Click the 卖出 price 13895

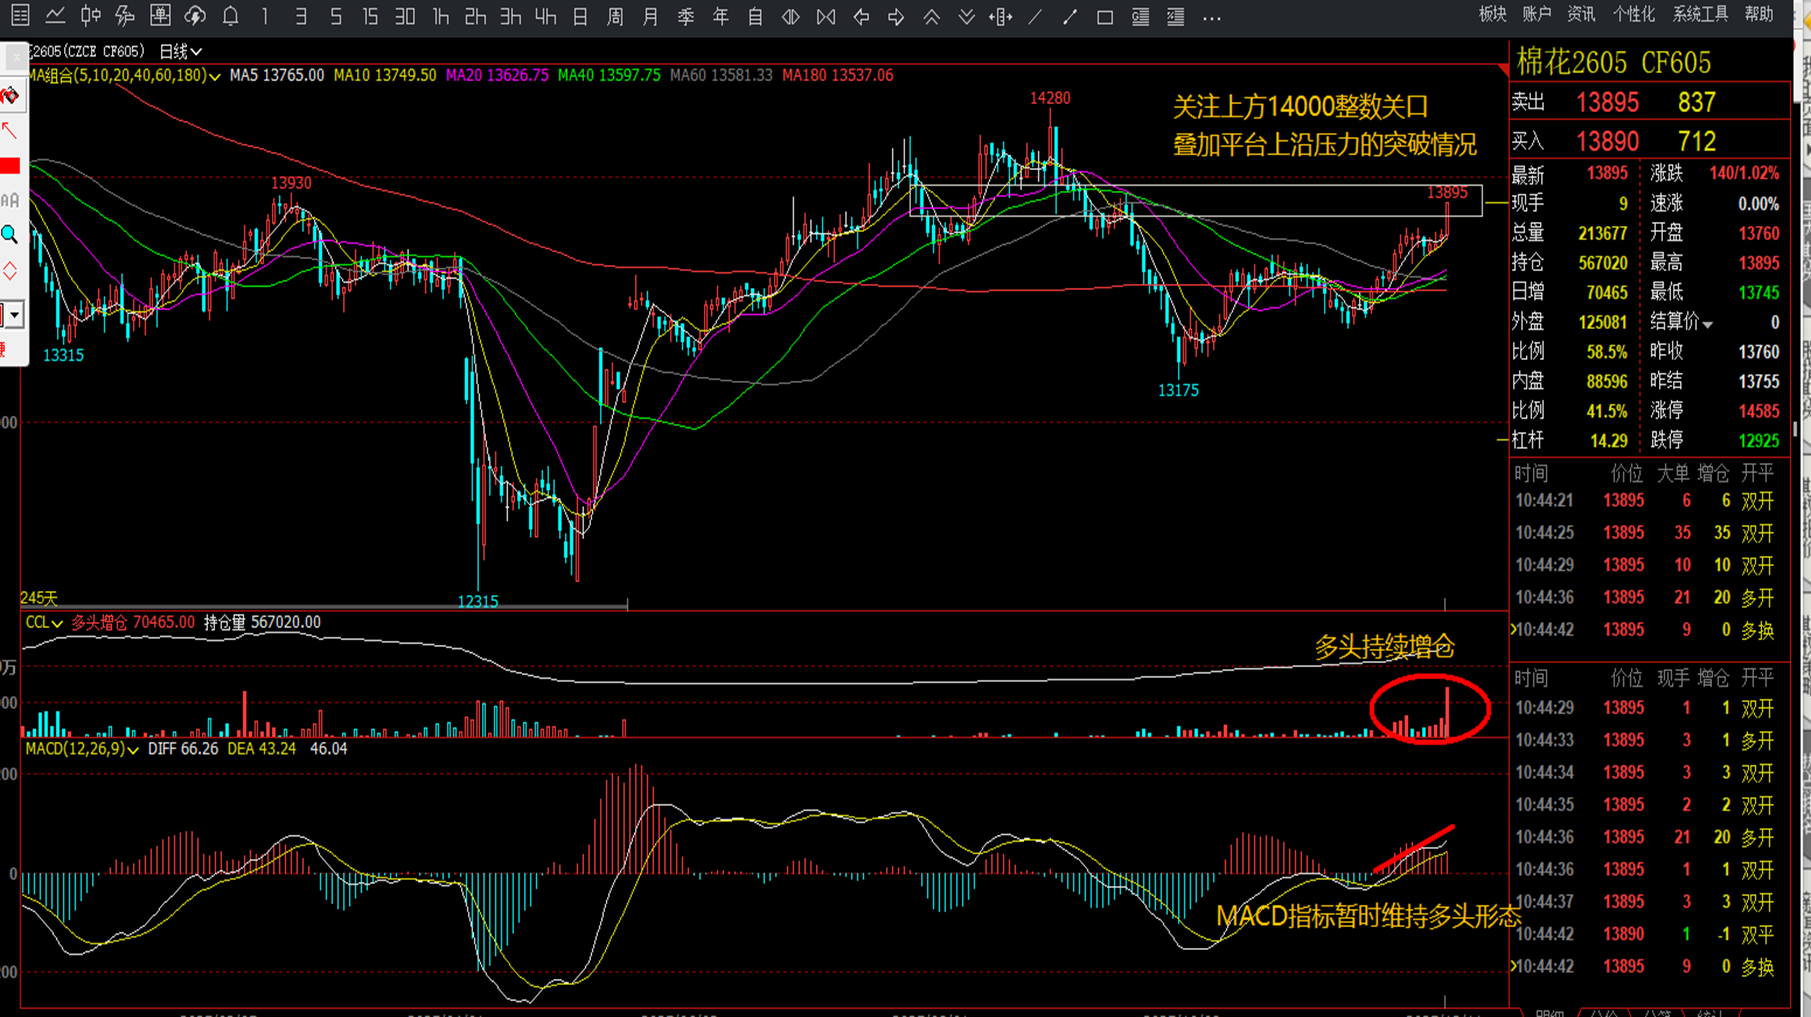[x=1607, y=103]
